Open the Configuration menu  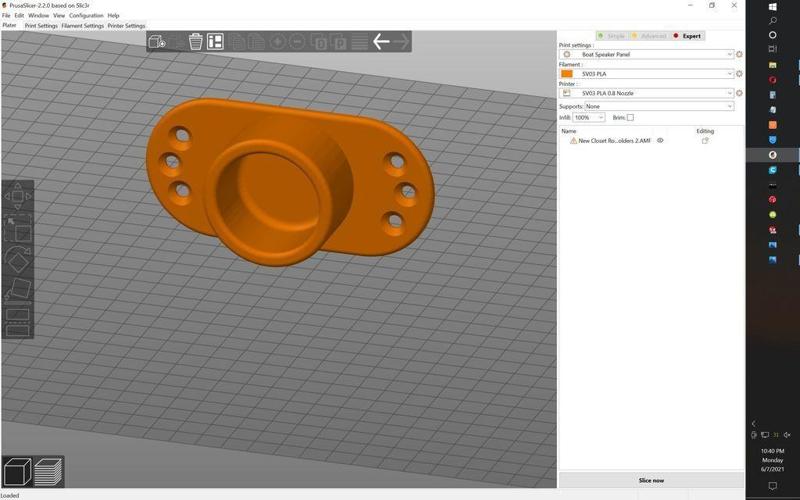pyautogui.click(x=86, y=16)
